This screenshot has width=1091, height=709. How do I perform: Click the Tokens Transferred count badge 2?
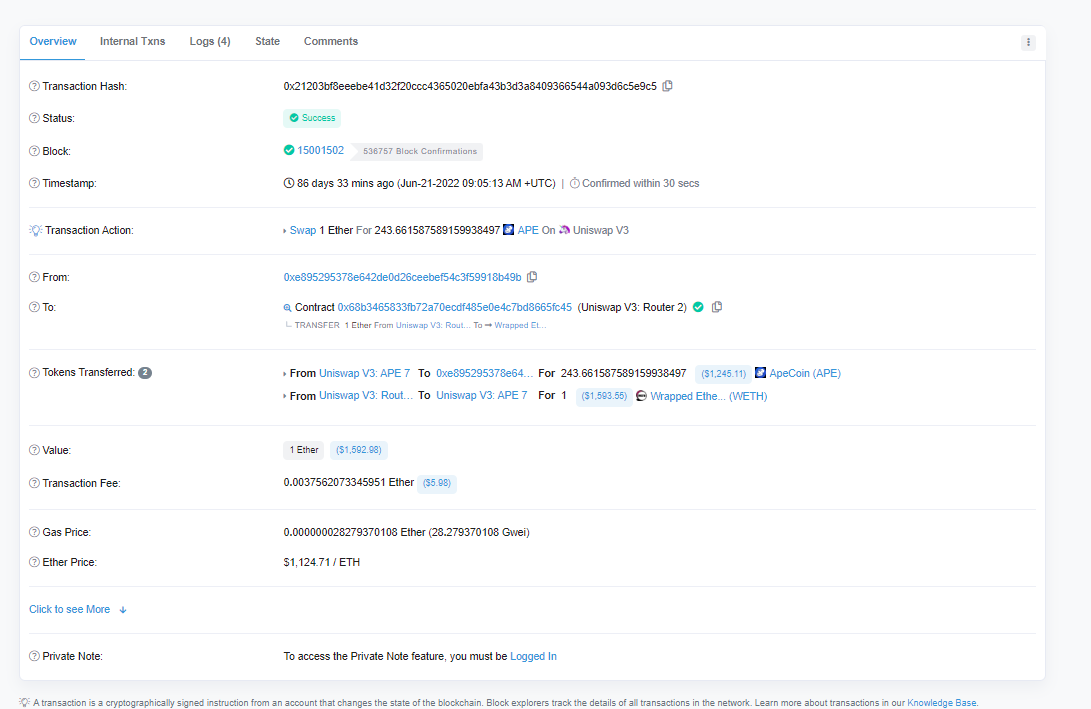pyautogui.click(x=145, y=373)
